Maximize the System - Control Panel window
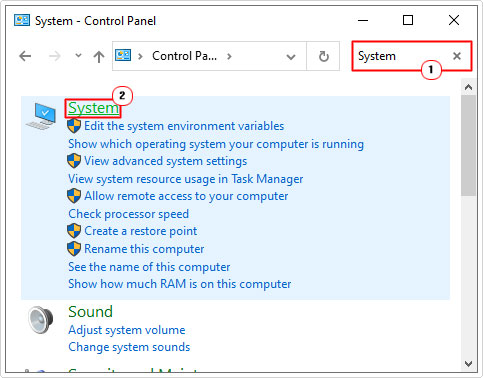Viewport: 483px width, 378px height. coord(408,20)
